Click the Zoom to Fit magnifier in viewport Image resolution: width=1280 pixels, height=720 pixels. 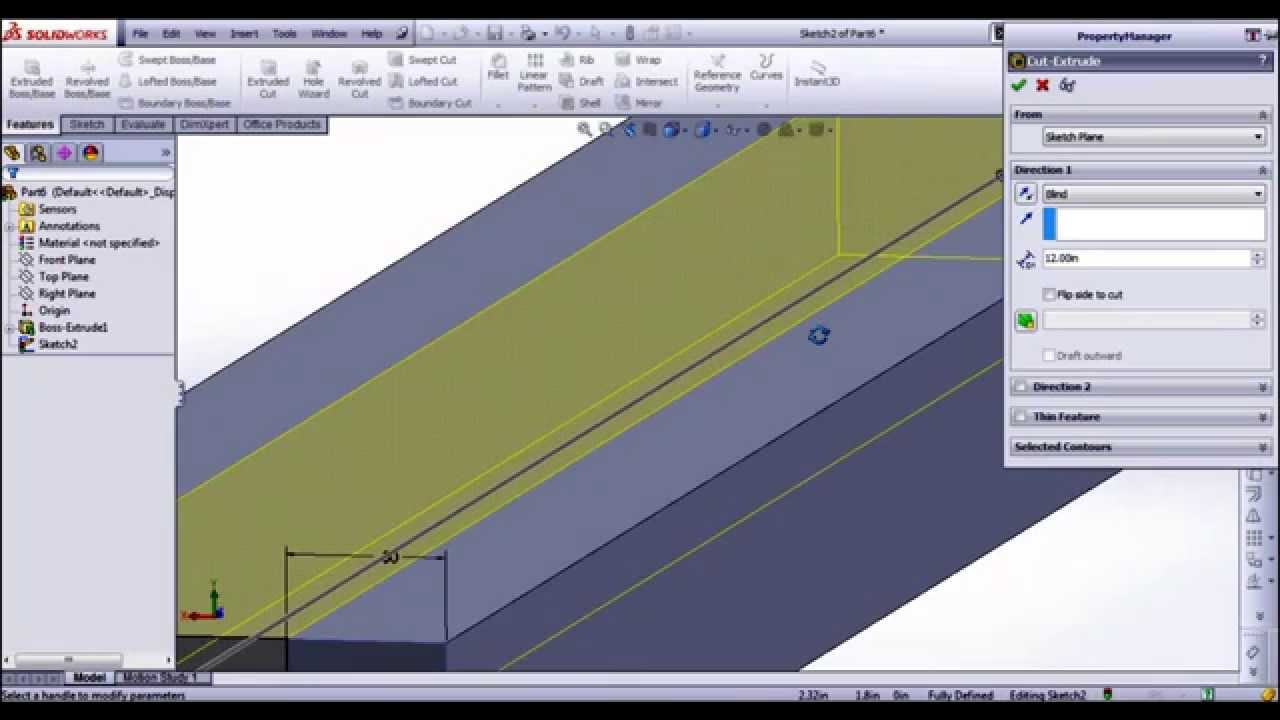tap(585, 129)
